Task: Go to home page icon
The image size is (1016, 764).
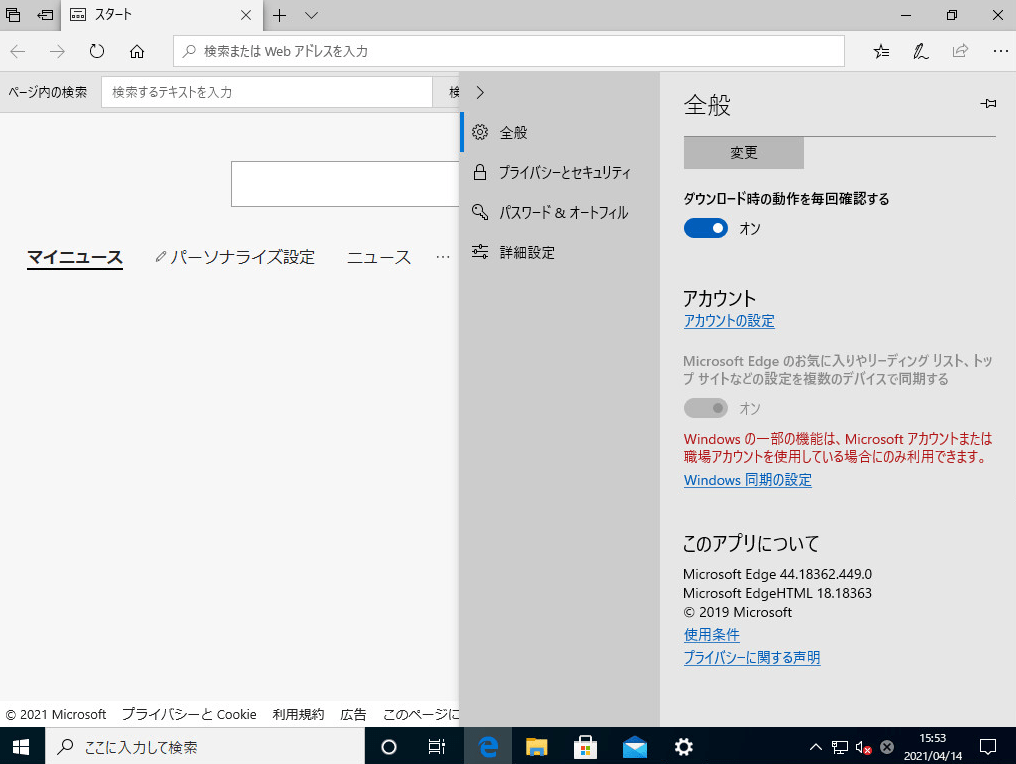Action: (137, 51)
